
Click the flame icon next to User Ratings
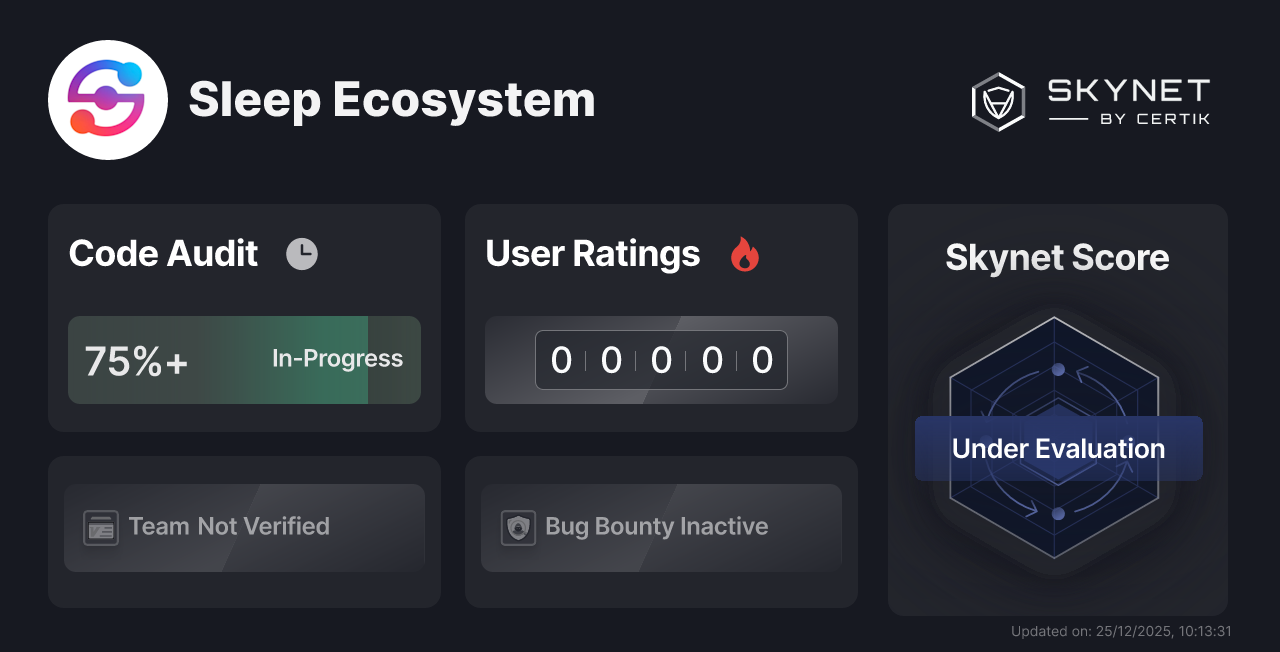[744, 255]
